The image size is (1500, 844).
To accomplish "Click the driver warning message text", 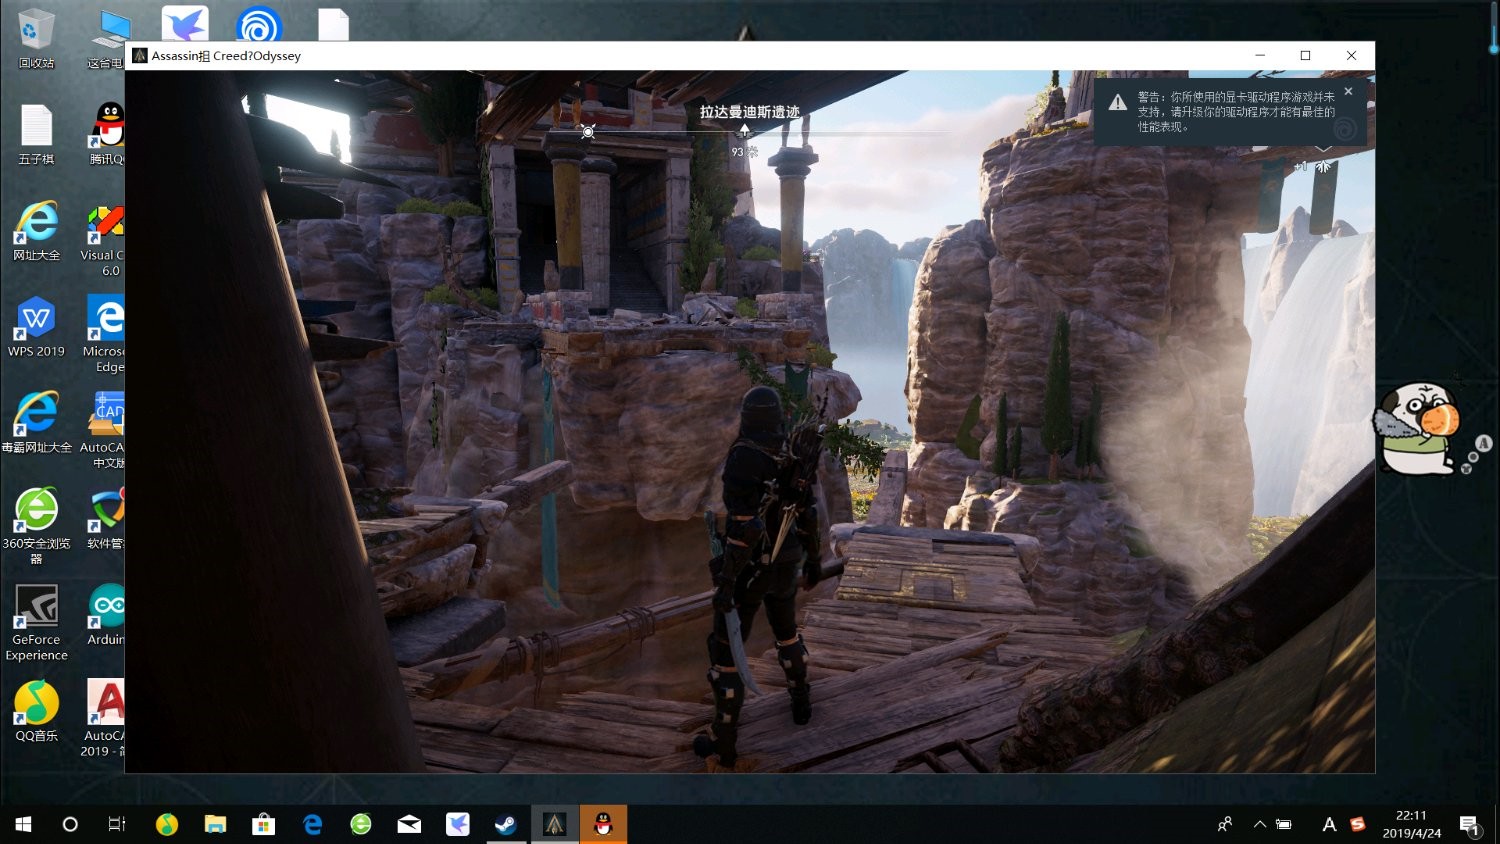I will click(1235, 112).
